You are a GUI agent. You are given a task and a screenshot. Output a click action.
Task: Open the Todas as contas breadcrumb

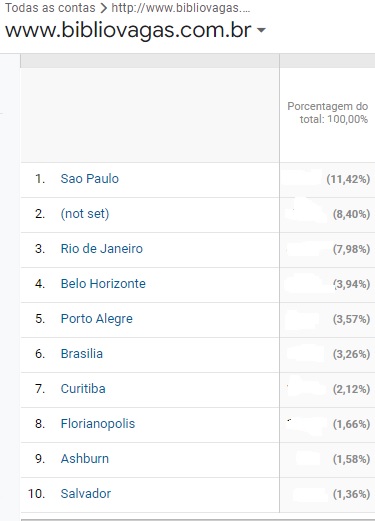[x=50, y=8]
